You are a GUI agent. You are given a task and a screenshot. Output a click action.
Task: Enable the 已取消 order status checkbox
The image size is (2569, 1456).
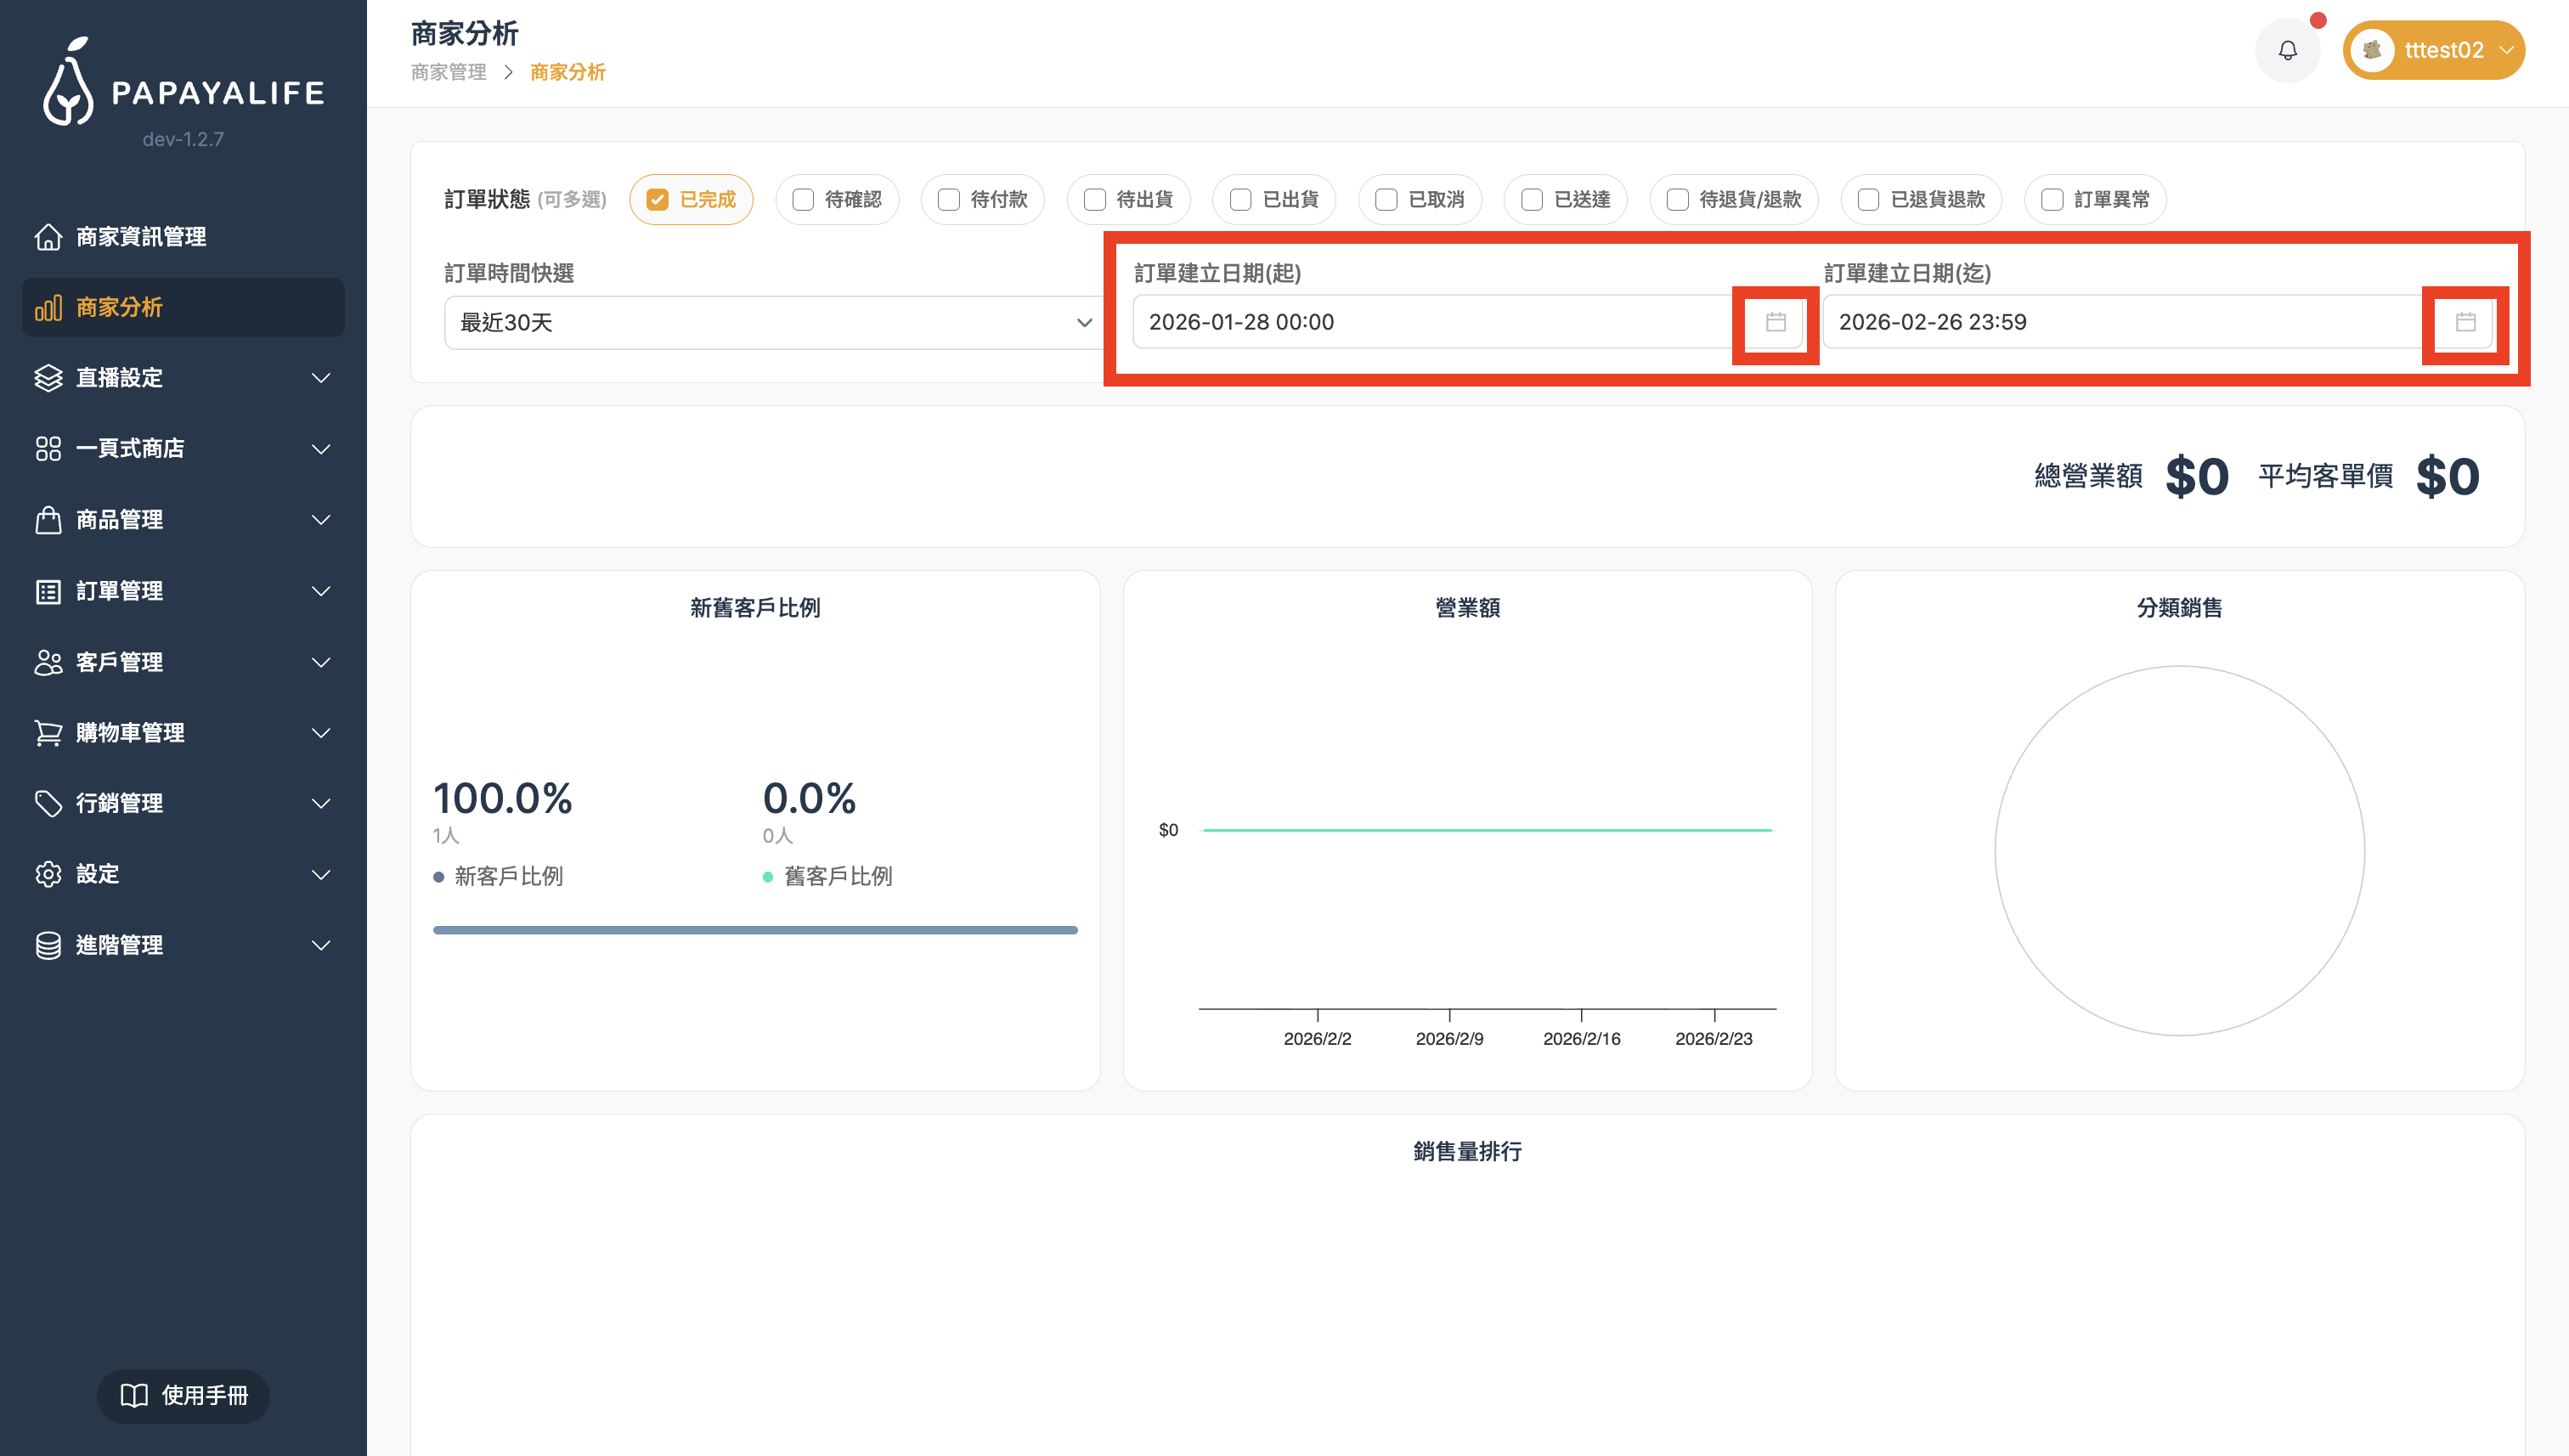[x=1386, y=200]
